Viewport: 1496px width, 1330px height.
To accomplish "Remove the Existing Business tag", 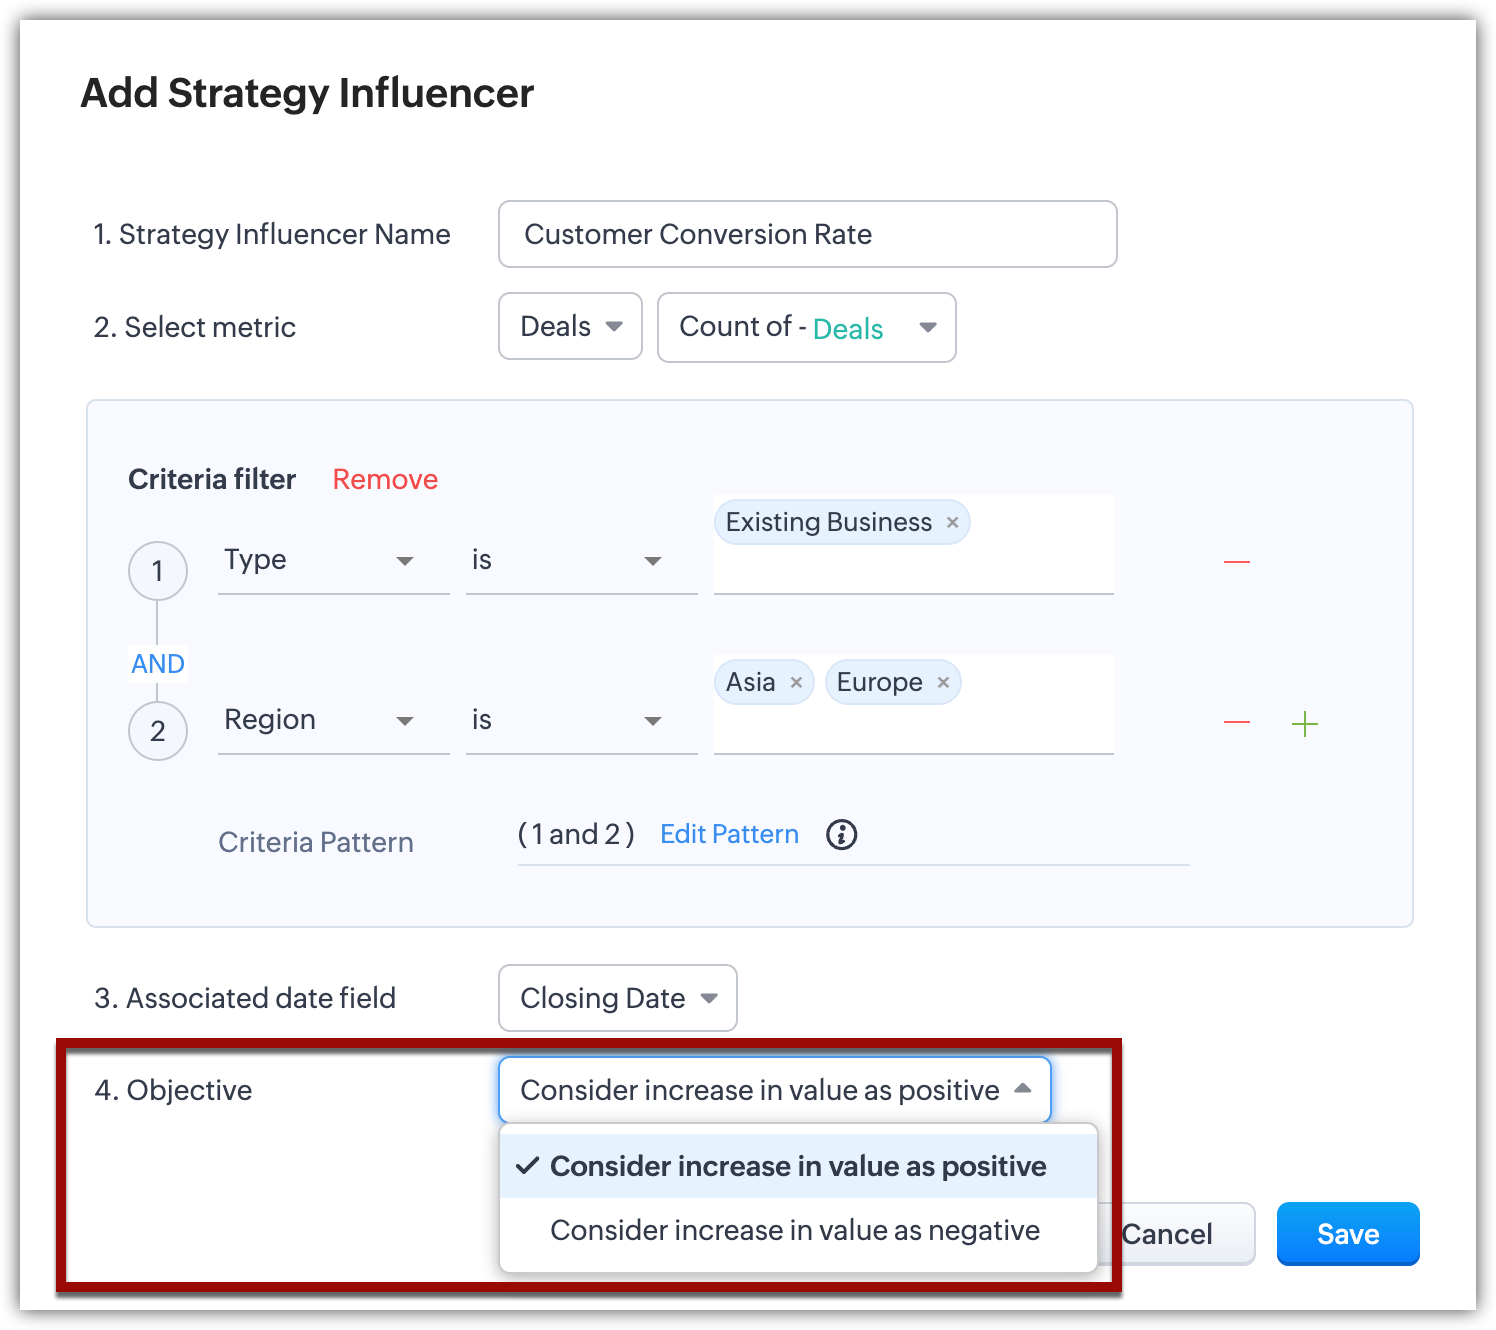I will 952,523.
